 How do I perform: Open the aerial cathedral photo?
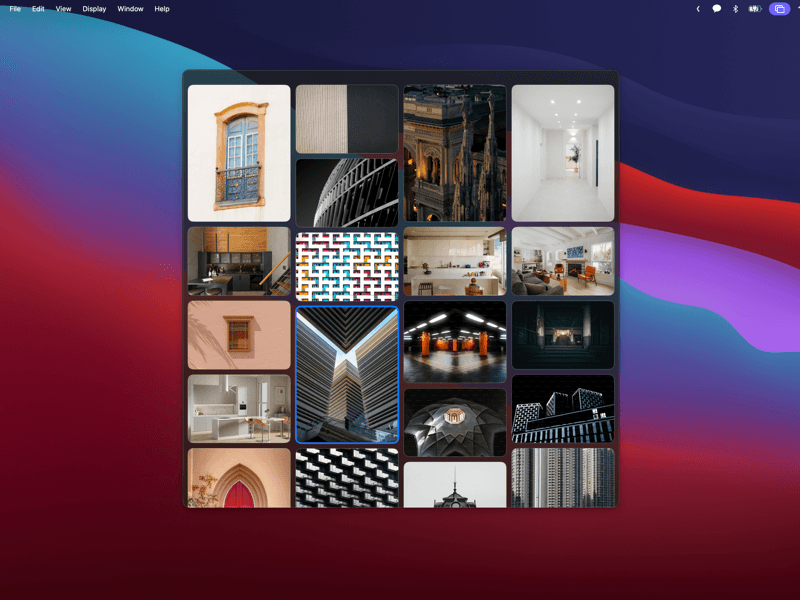pos(455,151)
